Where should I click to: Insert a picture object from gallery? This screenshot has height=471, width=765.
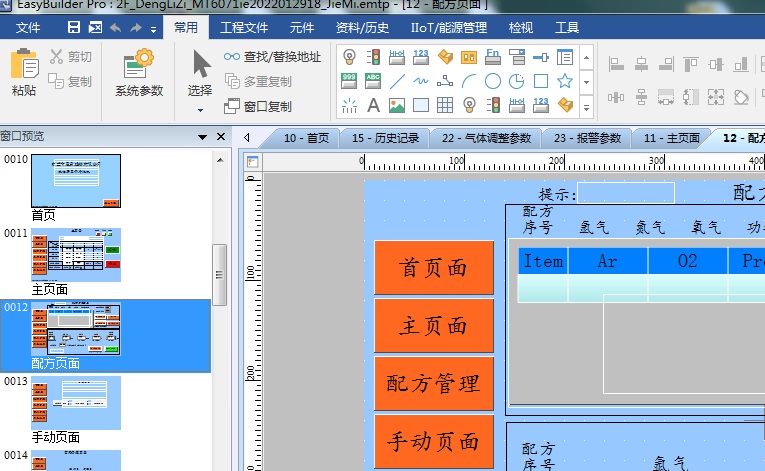pyautogui.click(x=397, y=105)
